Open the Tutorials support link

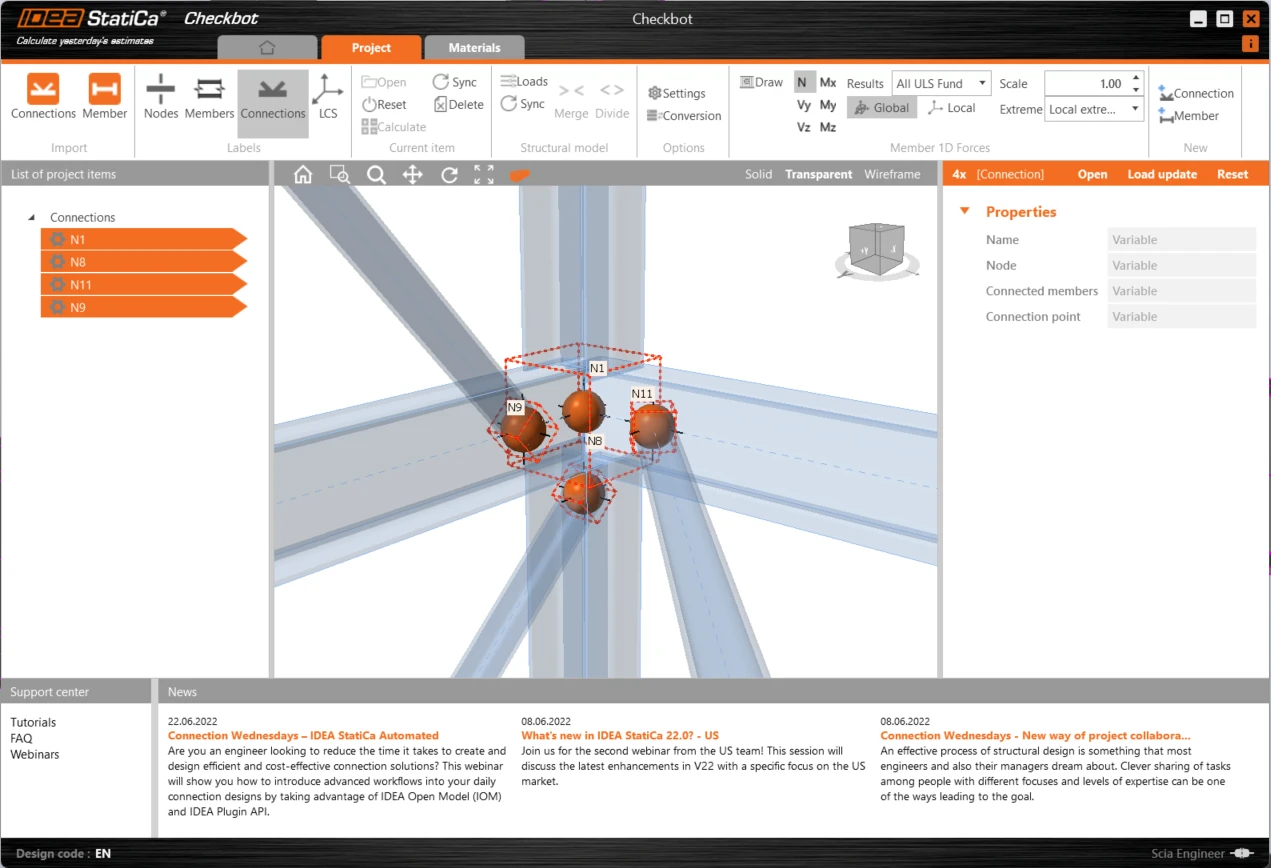click(x=33, y=722)
